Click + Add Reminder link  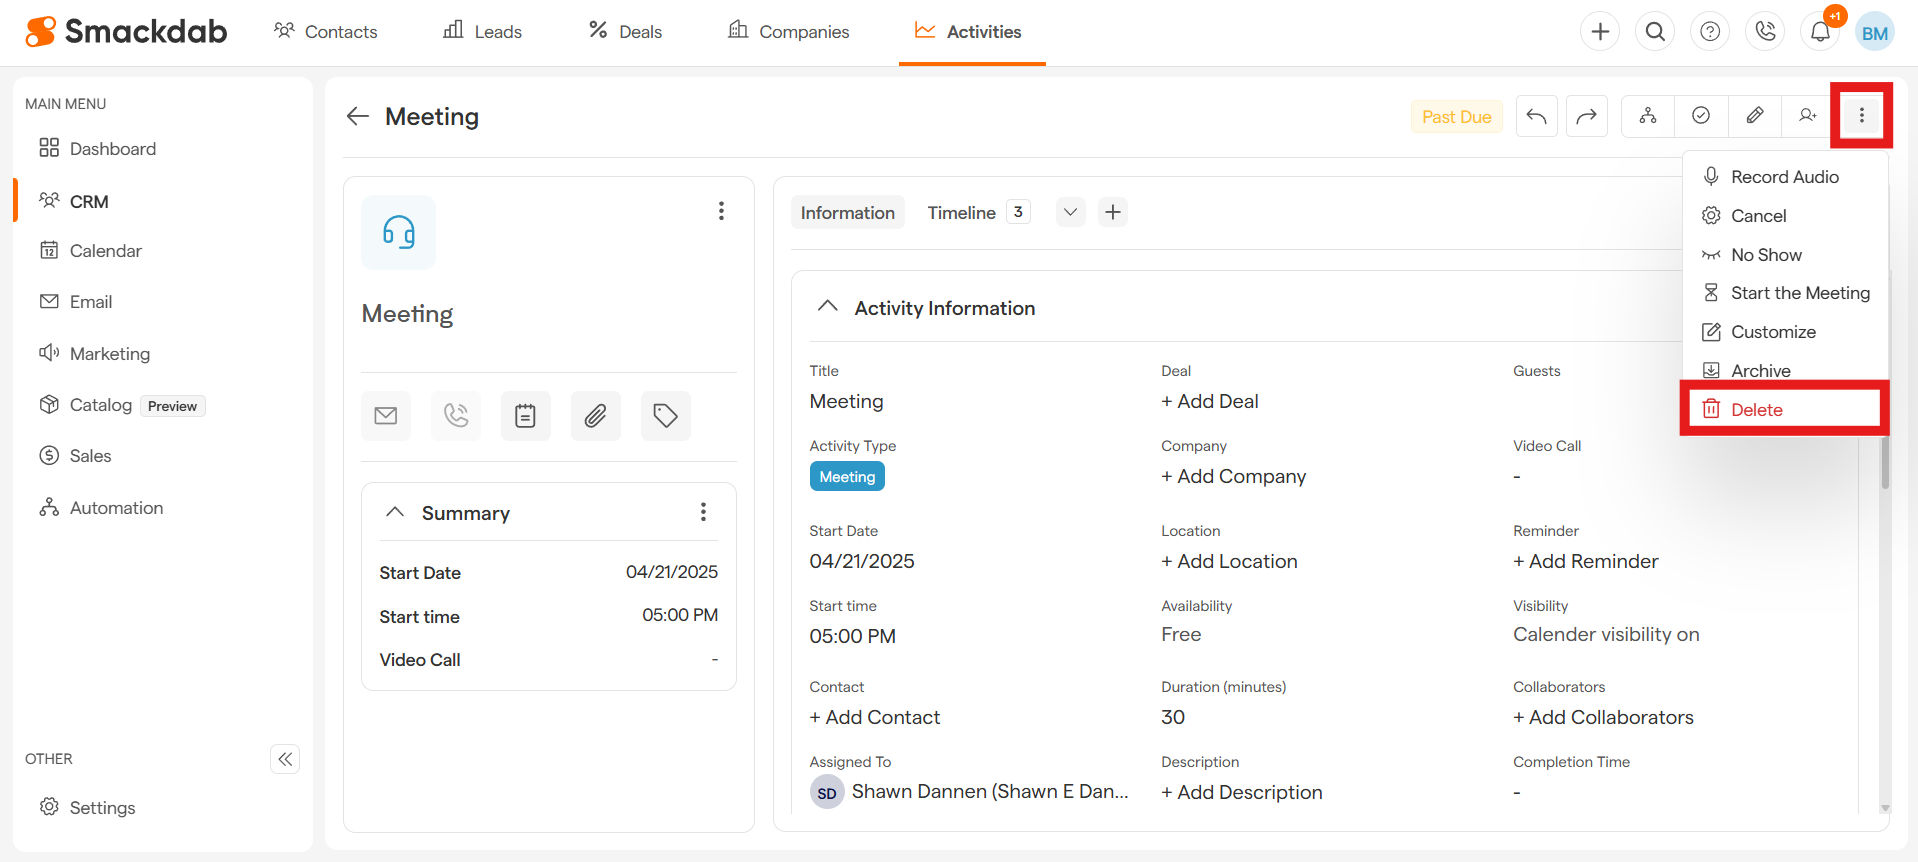click(1585, 561)
